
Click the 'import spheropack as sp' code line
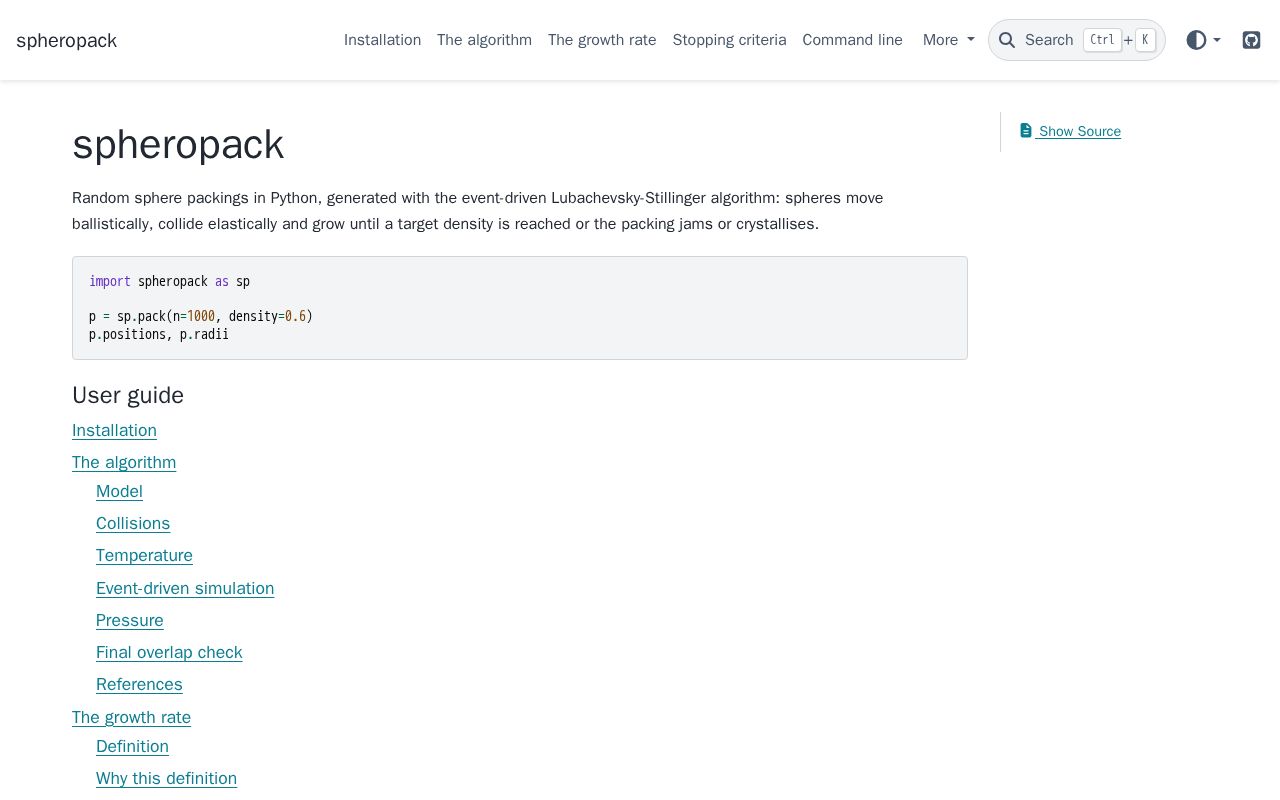(169, 282)
